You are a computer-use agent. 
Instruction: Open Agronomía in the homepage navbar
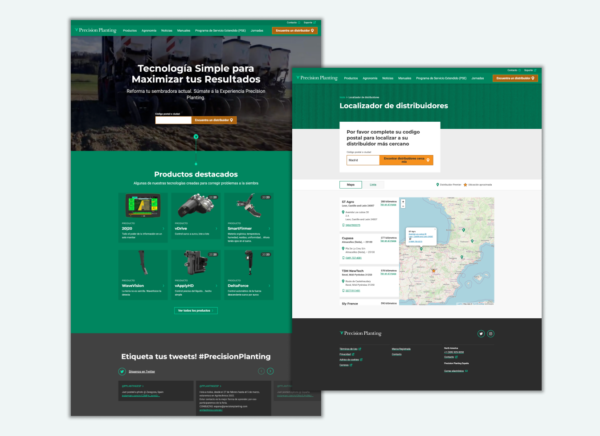(149, 31)
